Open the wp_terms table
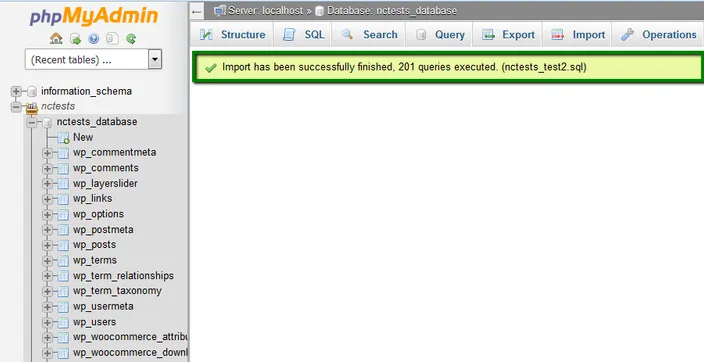Image resolution: width=704 pixels, height=362 pixels. [95, 260]
